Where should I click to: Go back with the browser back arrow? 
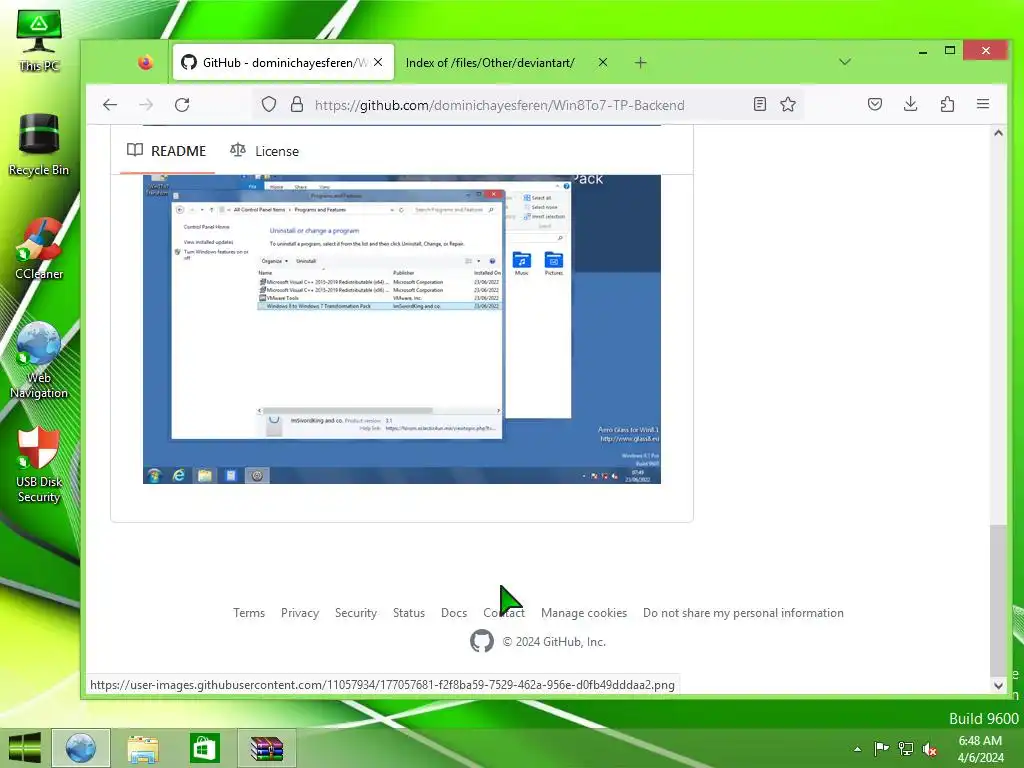(x=110, y=104)
